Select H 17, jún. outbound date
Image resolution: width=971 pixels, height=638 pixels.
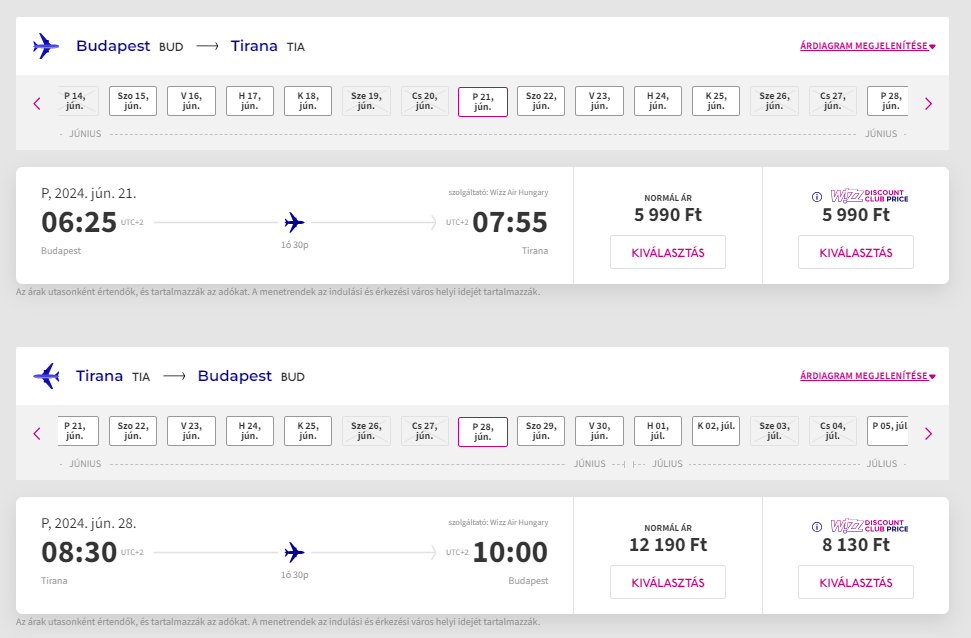click(x=250, y=101)
